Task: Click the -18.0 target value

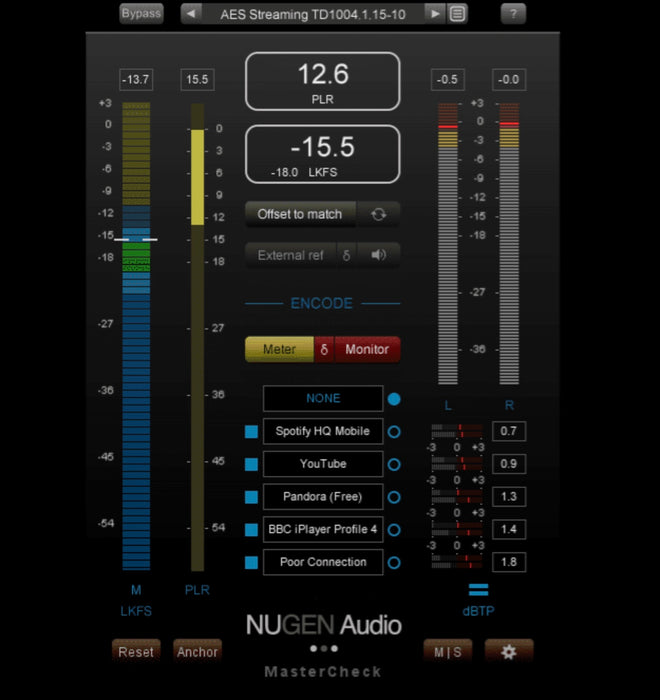Action: 284,172
